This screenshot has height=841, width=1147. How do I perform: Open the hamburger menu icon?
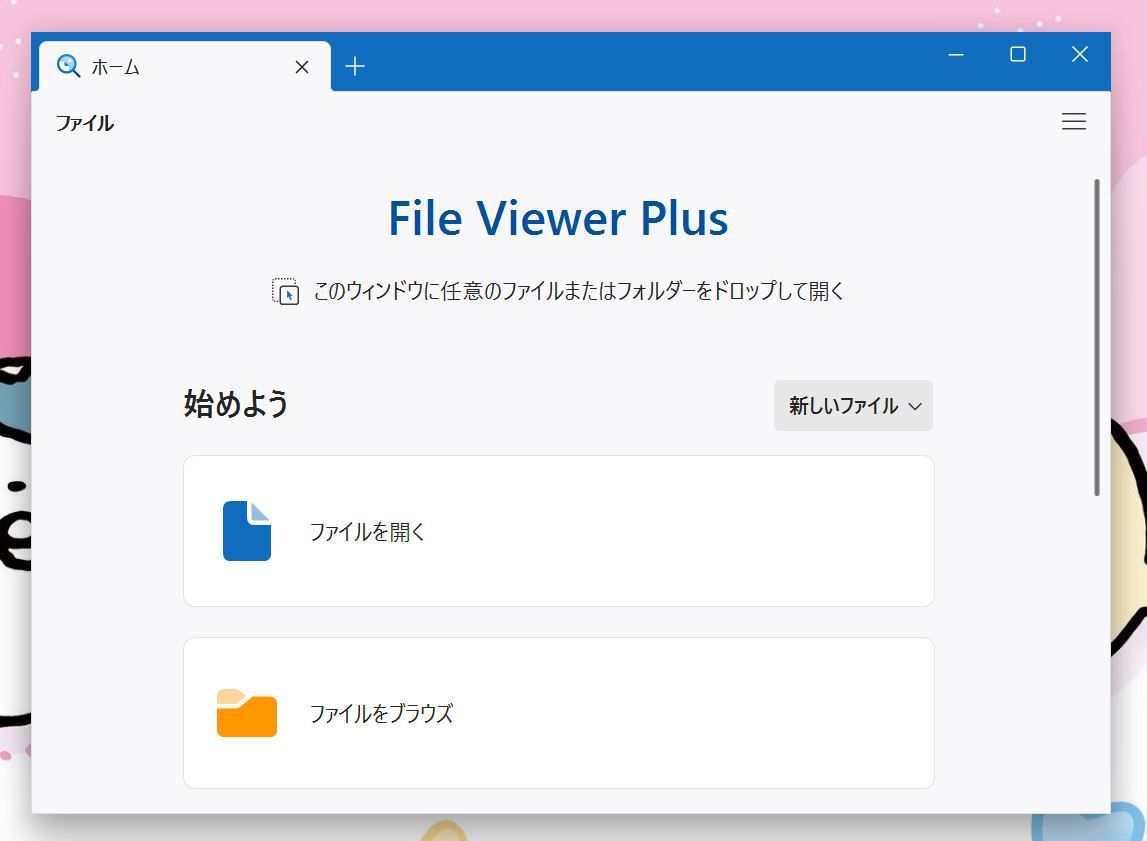(1073, 121)
